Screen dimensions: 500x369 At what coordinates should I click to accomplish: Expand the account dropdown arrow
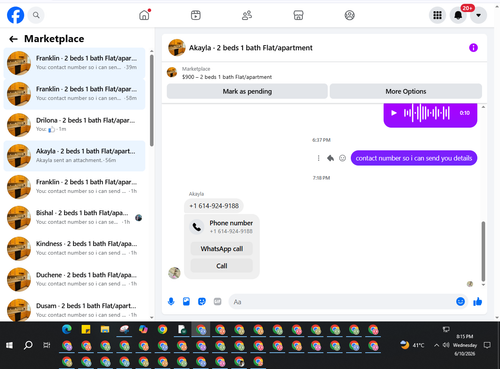coord(478,15)
